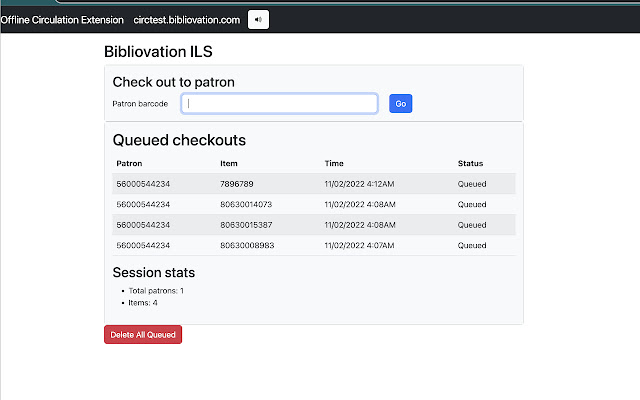Click the blue Go button
The width and height of the screenshot is (640, 400).
pyautogui.click(x=400, y=104)
